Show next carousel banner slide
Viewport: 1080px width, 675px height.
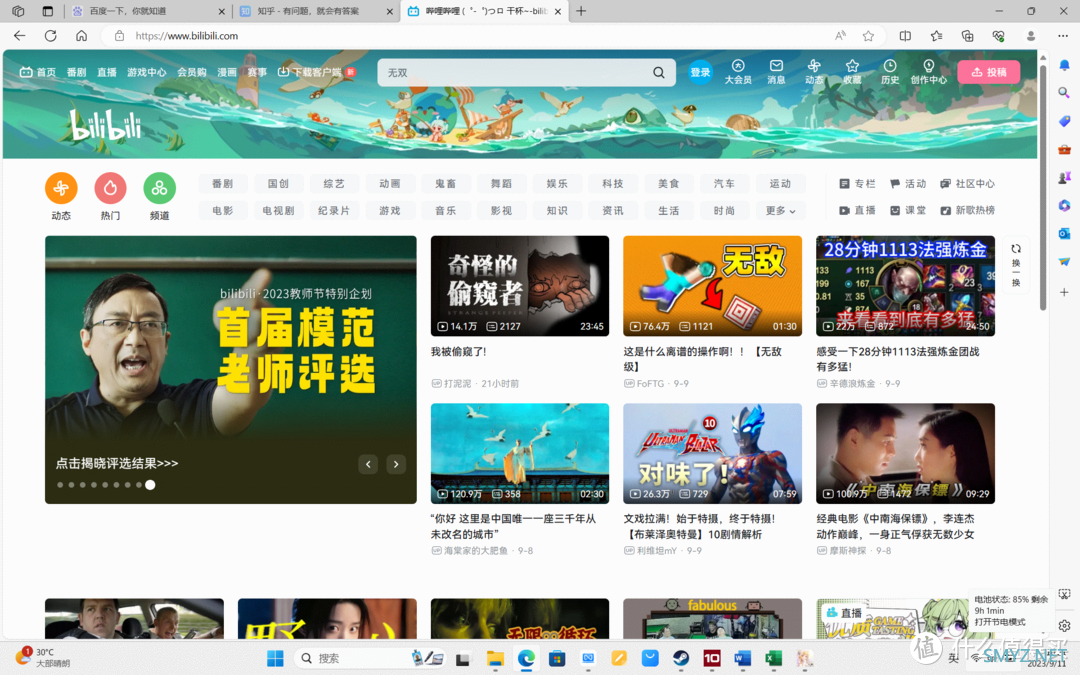coord(396,464)
